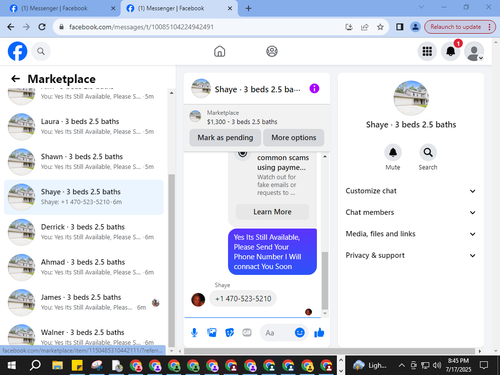Expand Chat members section
This screenshot has height=375, width=500.
pos(411,212)
